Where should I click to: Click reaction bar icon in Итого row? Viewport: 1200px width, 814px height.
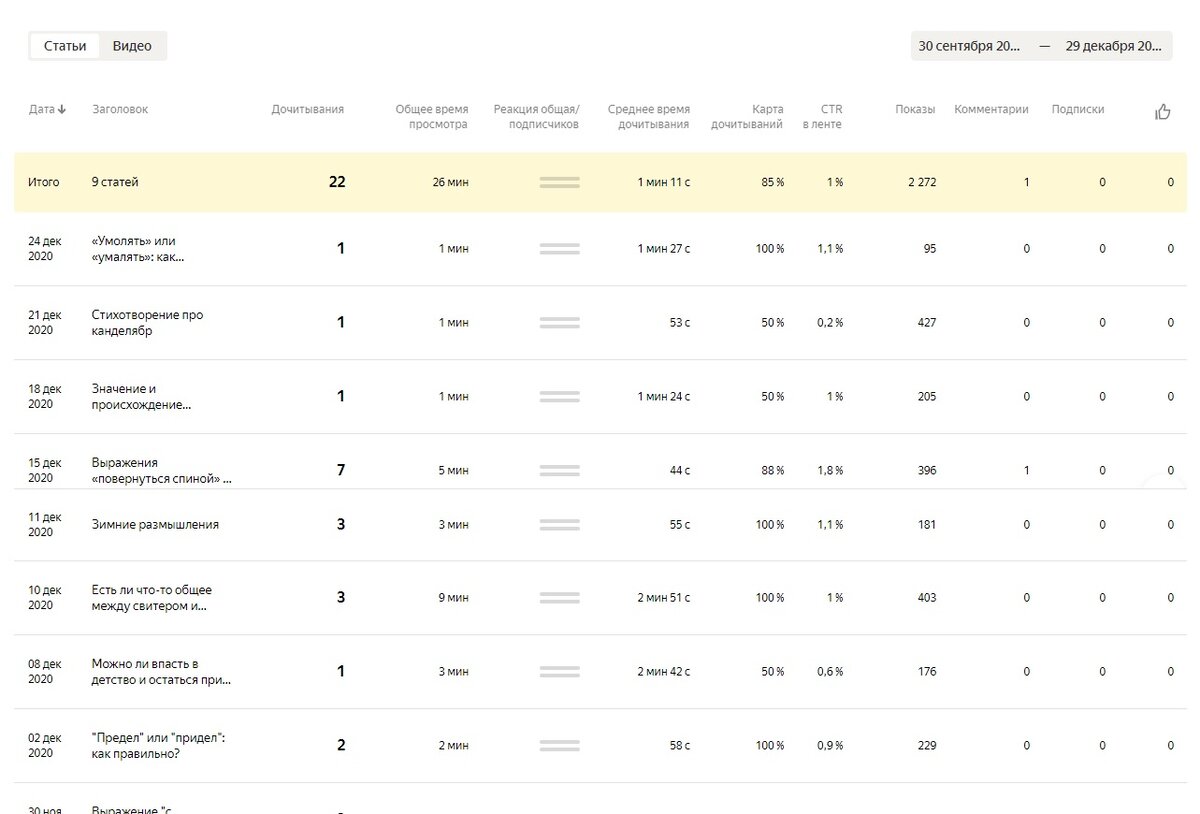click(x=559, y=183)
